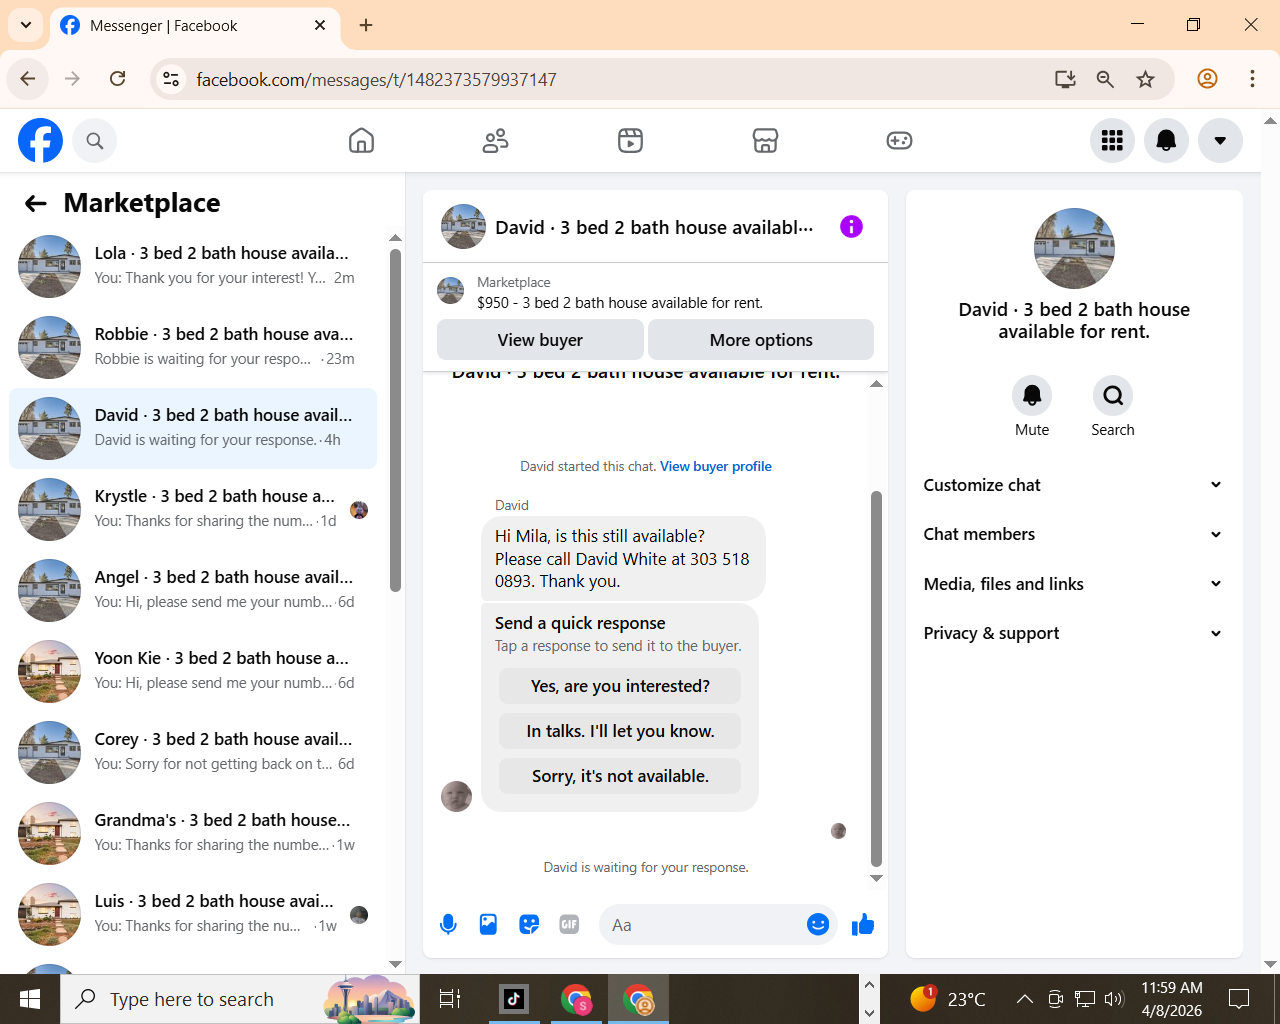Open the Facebook search magnifier icon
This screenshot has width=1280, height=1024.
pos(95,141)
